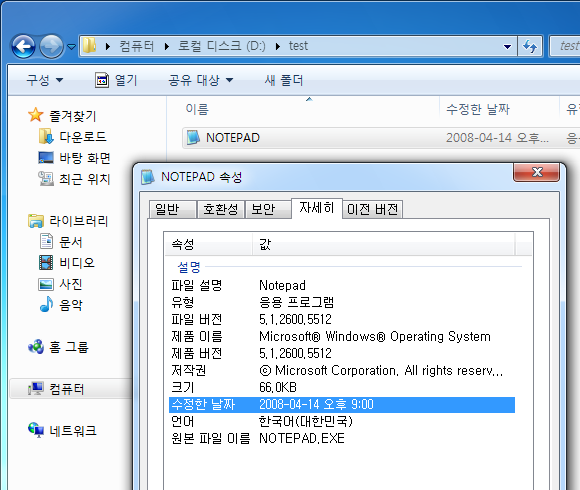580x490 pixels.
Task: Click the 라이브러리 library icon
Action: point(36,221)
